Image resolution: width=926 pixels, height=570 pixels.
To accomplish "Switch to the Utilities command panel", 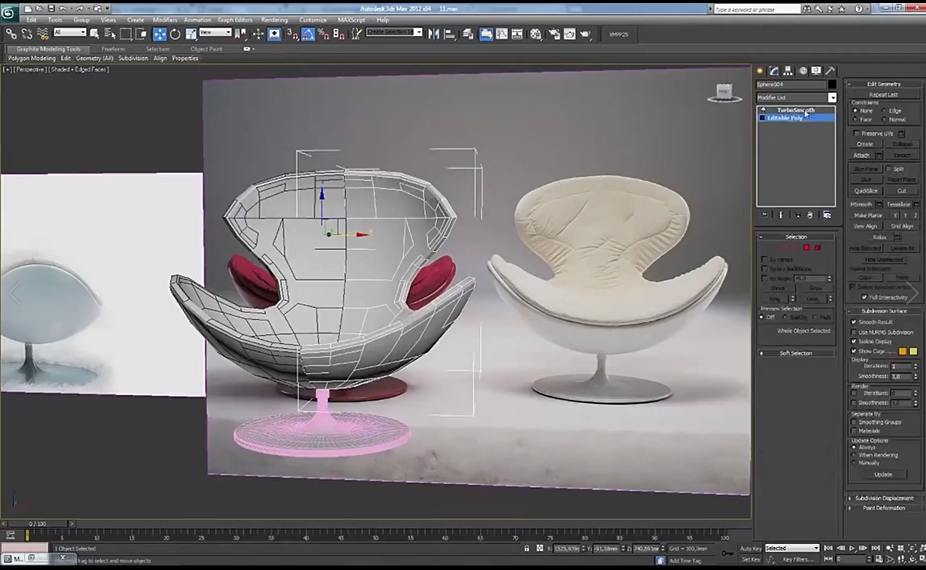I will click(830, 71).
